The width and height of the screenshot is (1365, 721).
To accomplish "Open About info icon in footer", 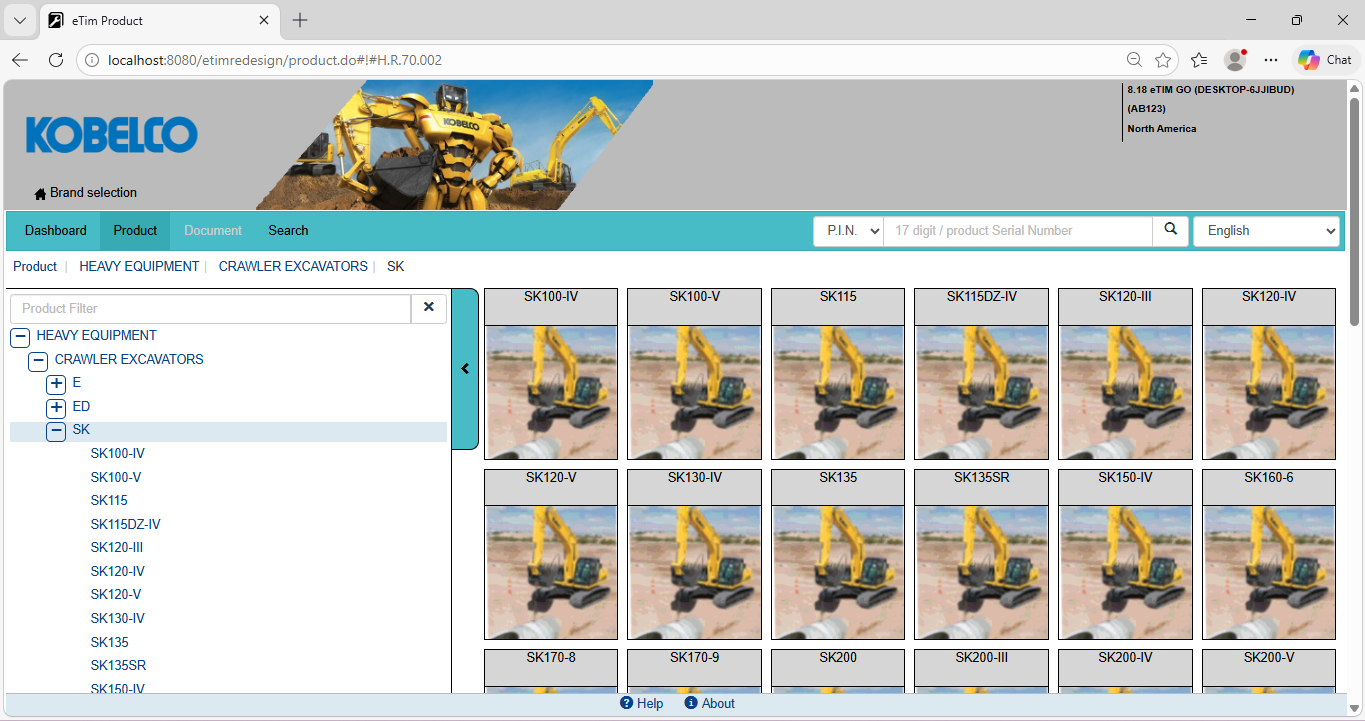I will pyautogui.click(x=691, y=703).
